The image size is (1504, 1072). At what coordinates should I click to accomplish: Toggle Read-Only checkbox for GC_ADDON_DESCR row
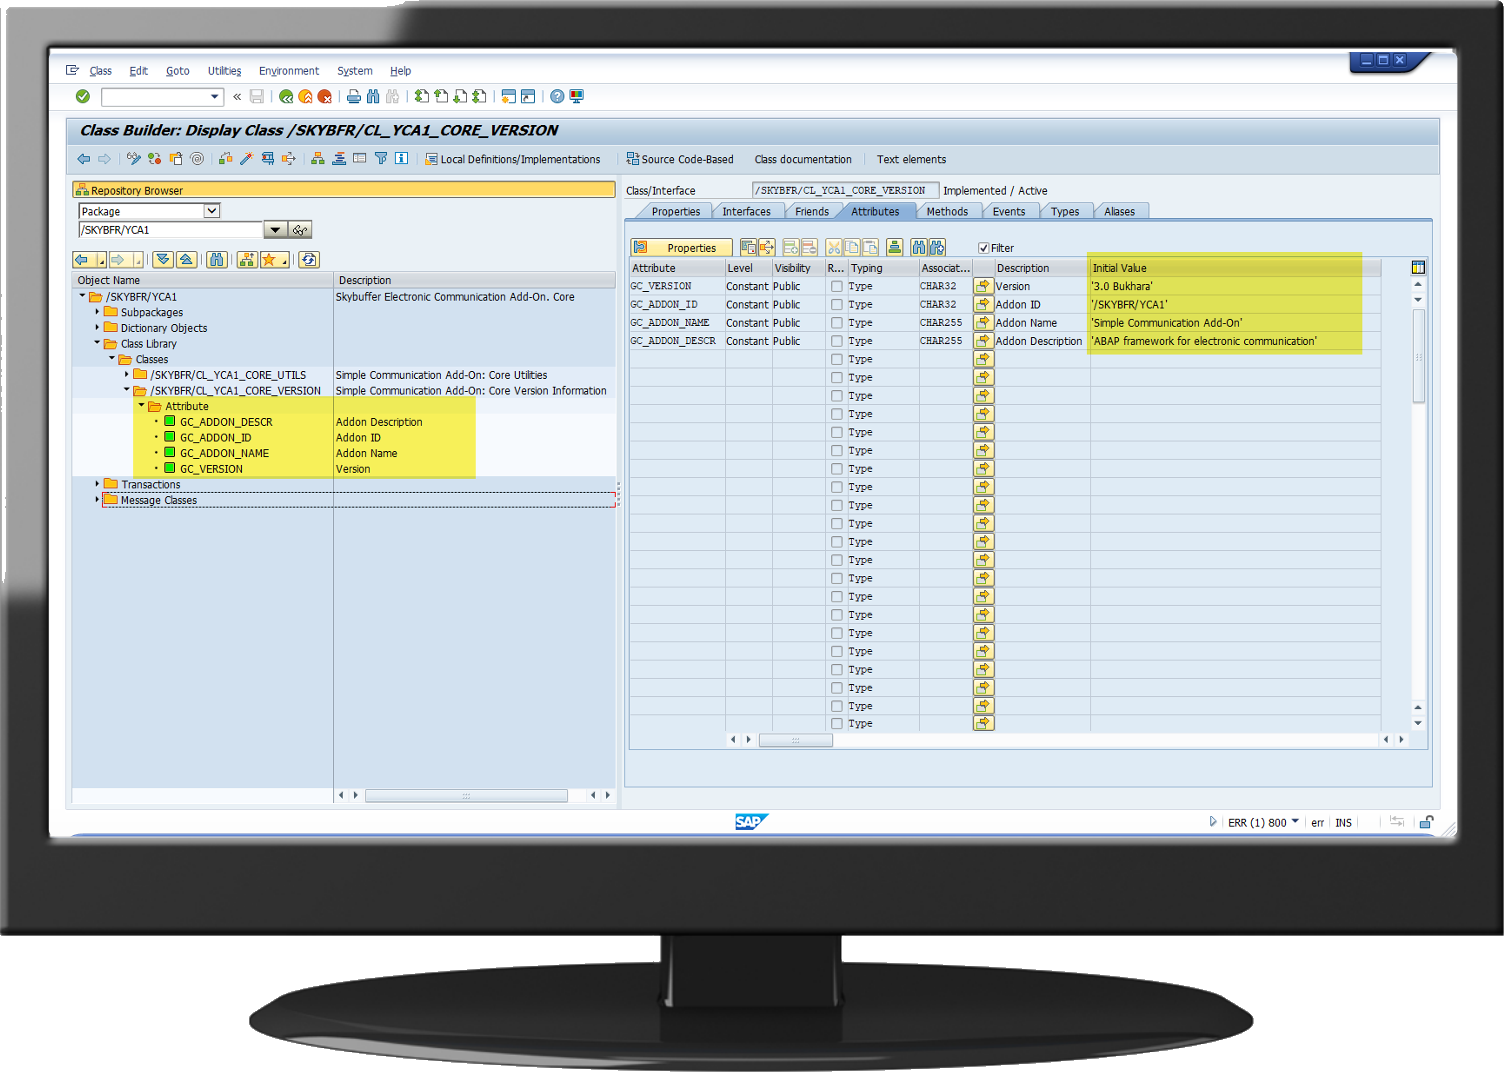pyautogui.click(x=837, y=341)
